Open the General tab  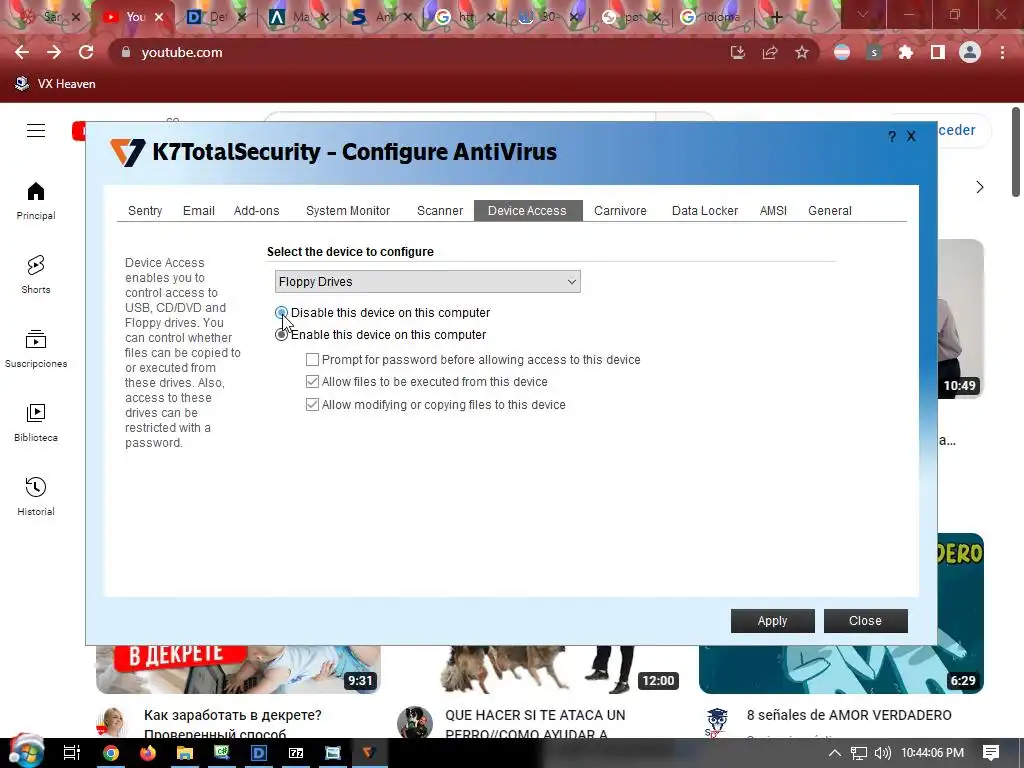point(830,211)
